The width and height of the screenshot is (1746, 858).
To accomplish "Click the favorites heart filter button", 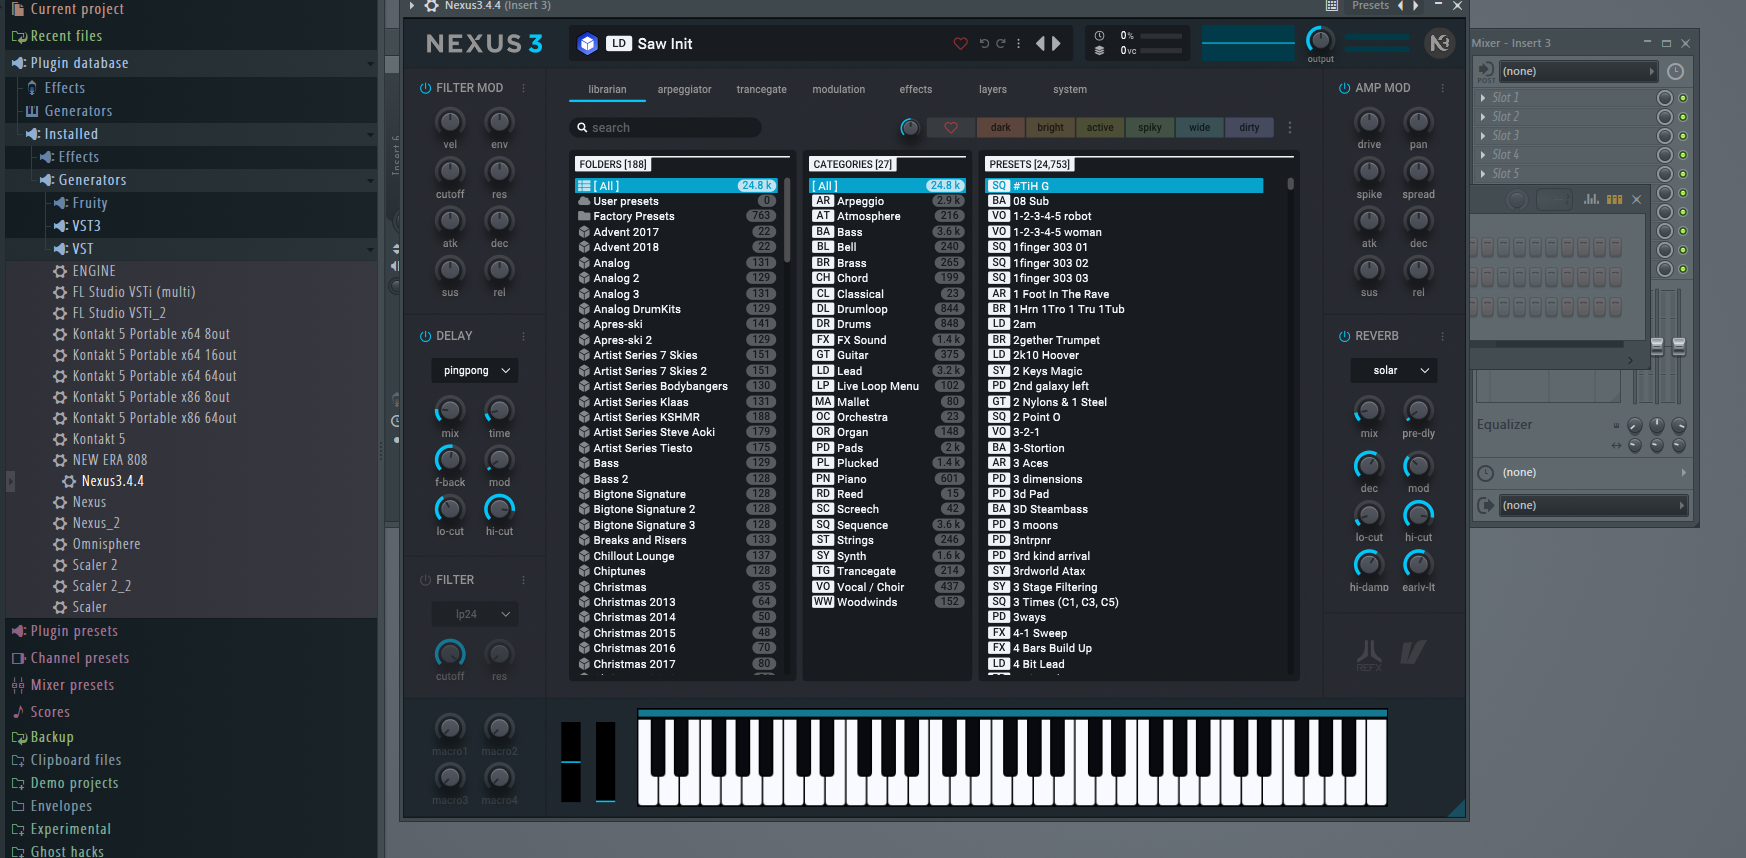I will (951, 128).
